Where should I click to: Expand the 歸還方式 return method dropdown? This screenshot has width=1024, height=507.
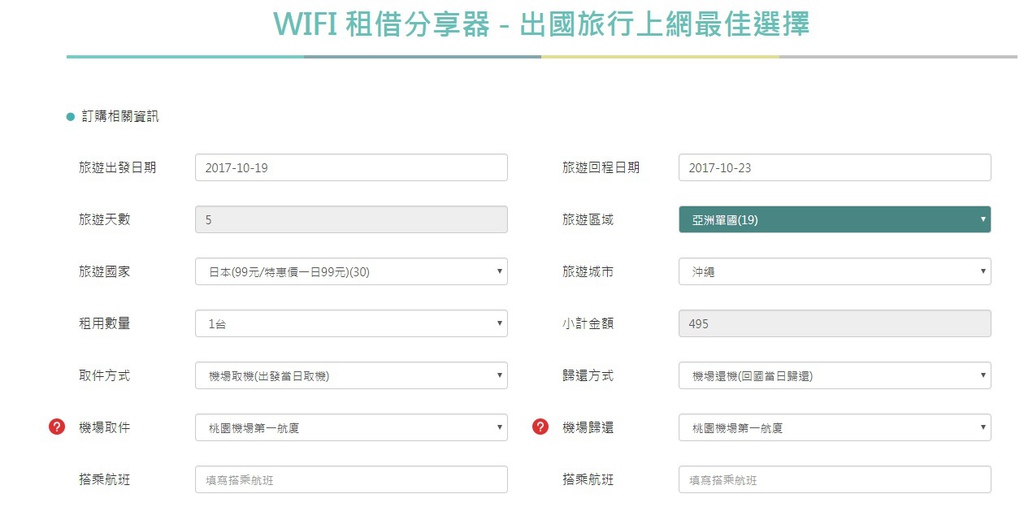pos(834,376)
